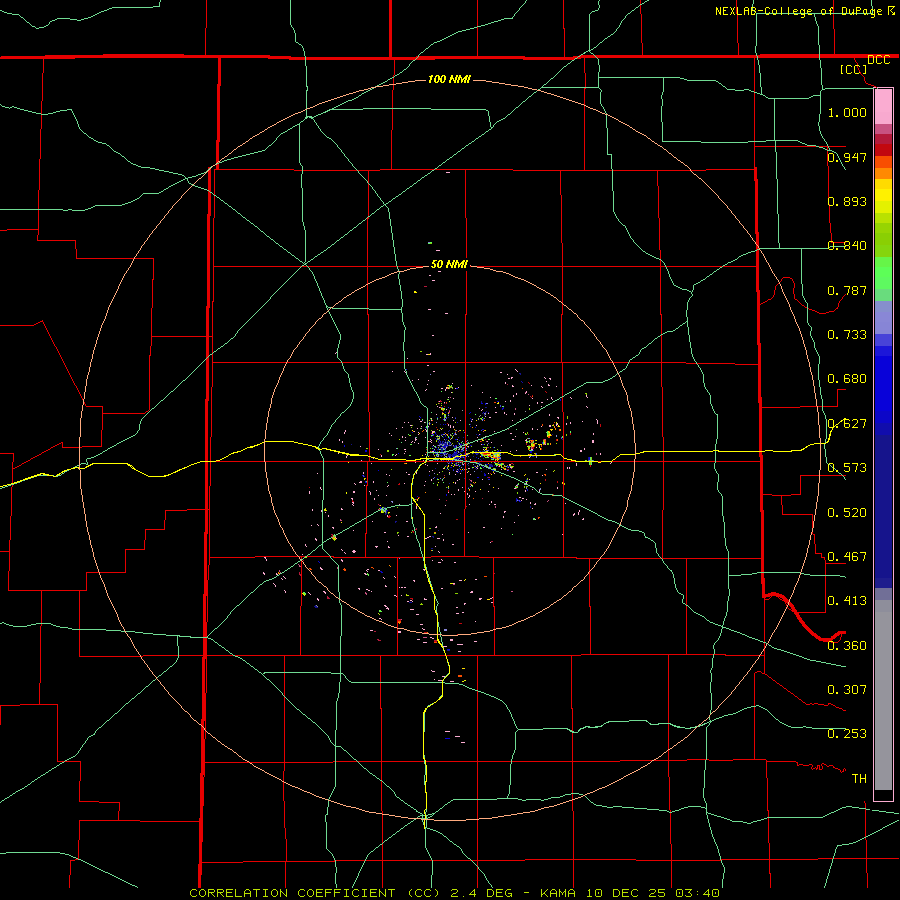The width and height of the screenshot is (900, 900).
Task: Pick the gray segment of the color bar
Action: click(883, 695)
